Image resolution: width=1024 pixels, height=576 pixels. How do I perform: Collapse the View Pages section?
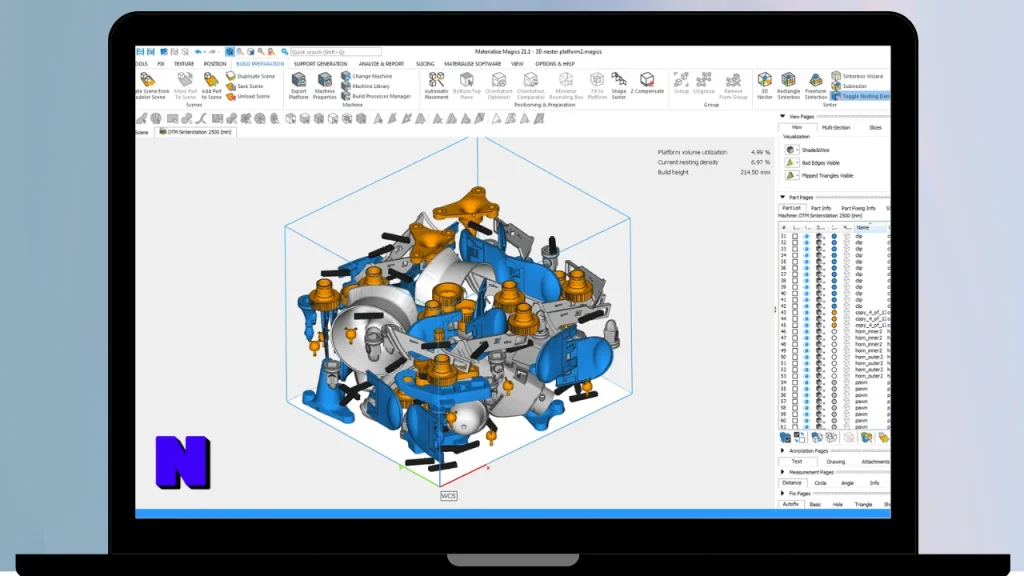(x=782, y=116)
